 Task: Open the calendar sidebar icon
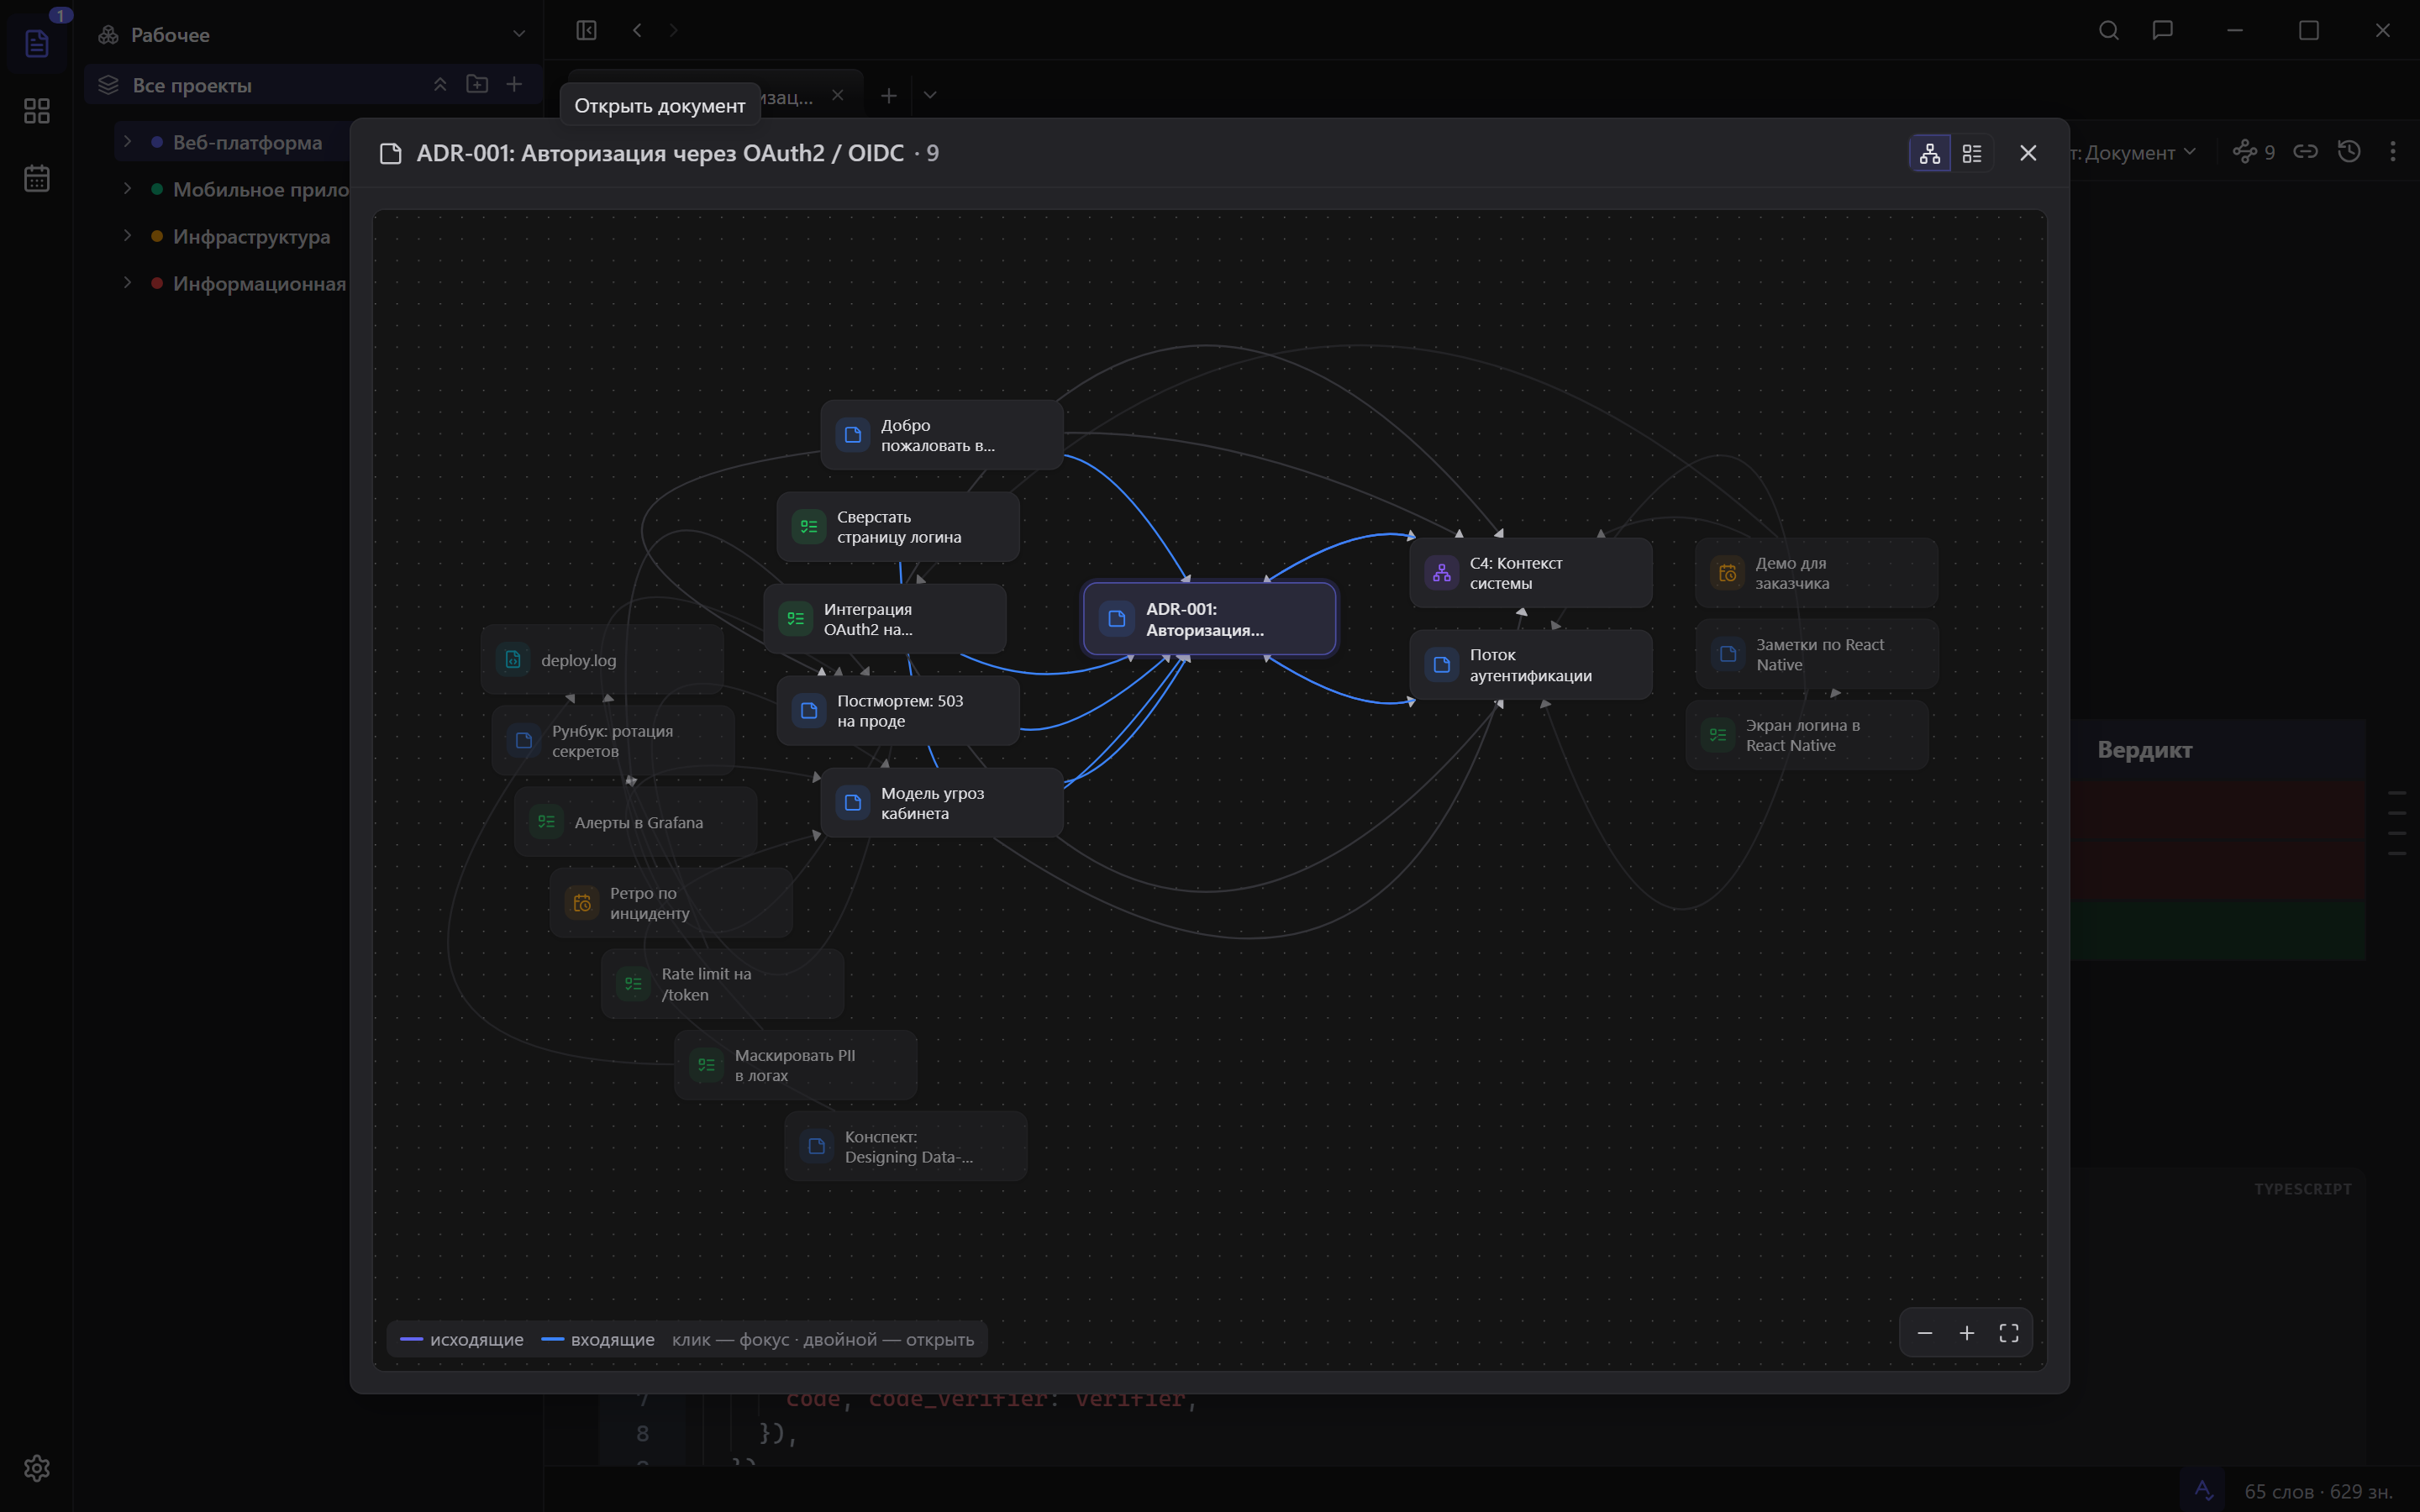point(37,178)
